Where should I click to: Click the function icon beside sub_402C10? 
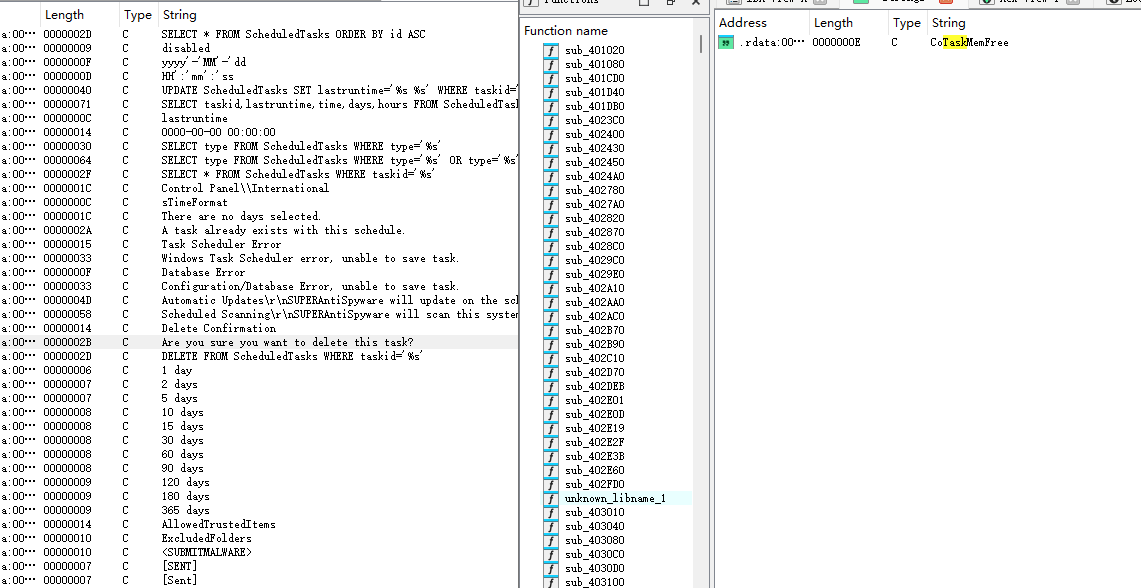[551, 358]
